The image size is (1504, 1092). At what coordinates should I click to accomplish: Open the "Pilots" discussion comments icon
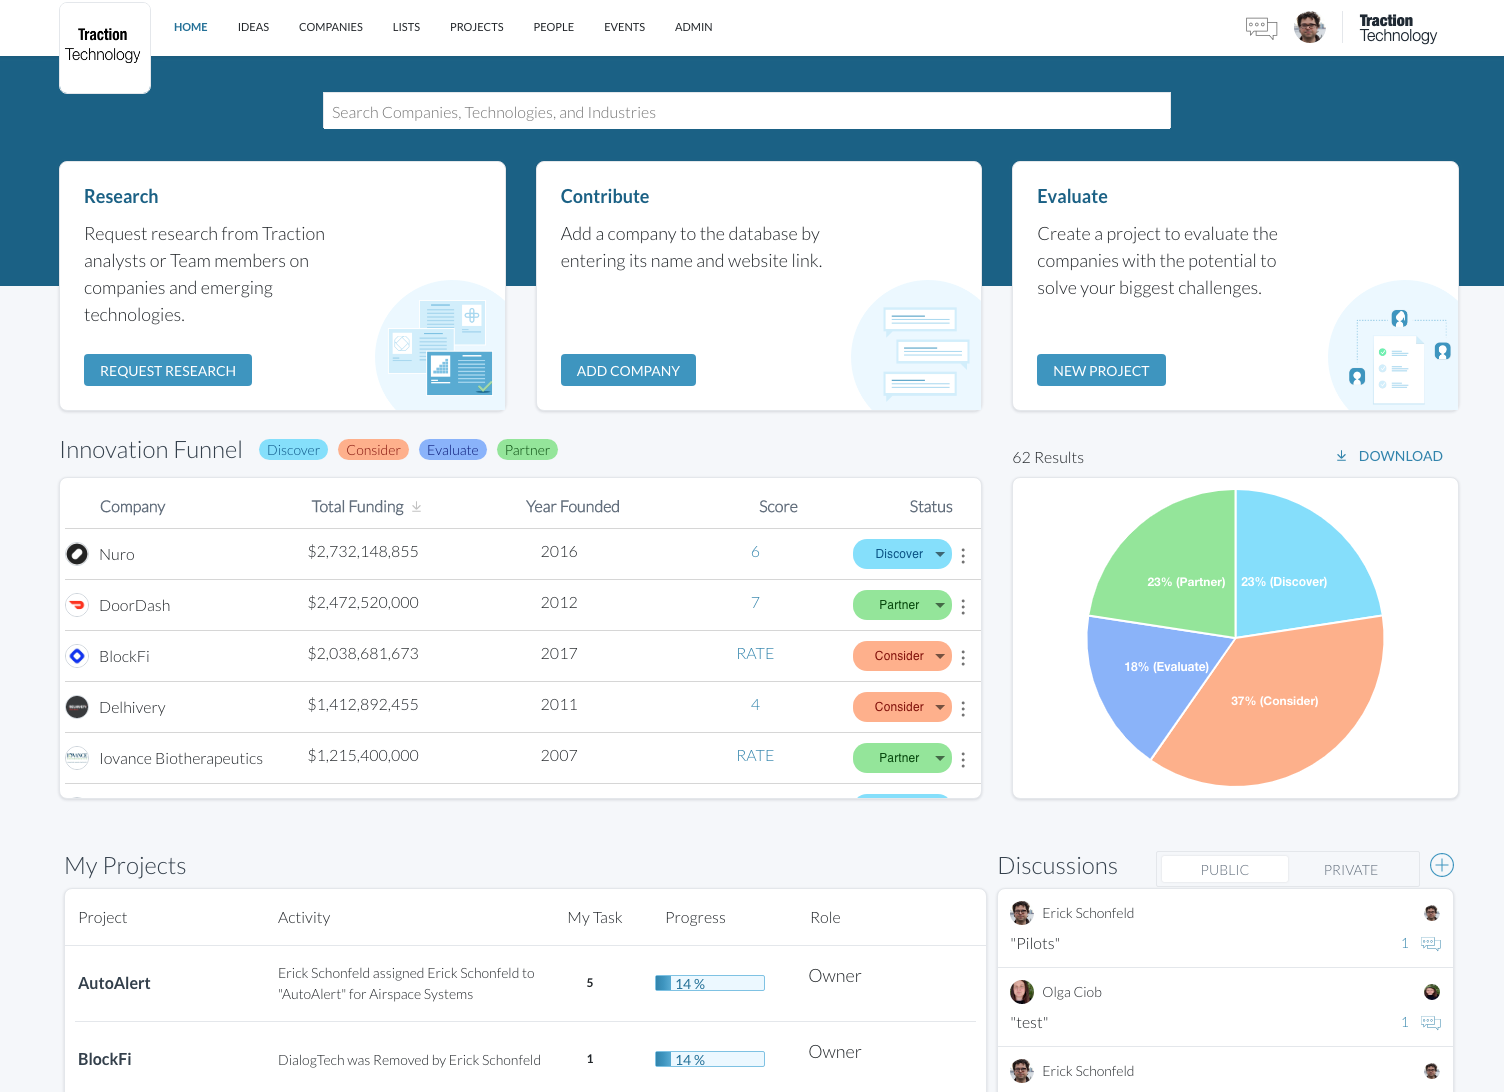coord(1431,943)
